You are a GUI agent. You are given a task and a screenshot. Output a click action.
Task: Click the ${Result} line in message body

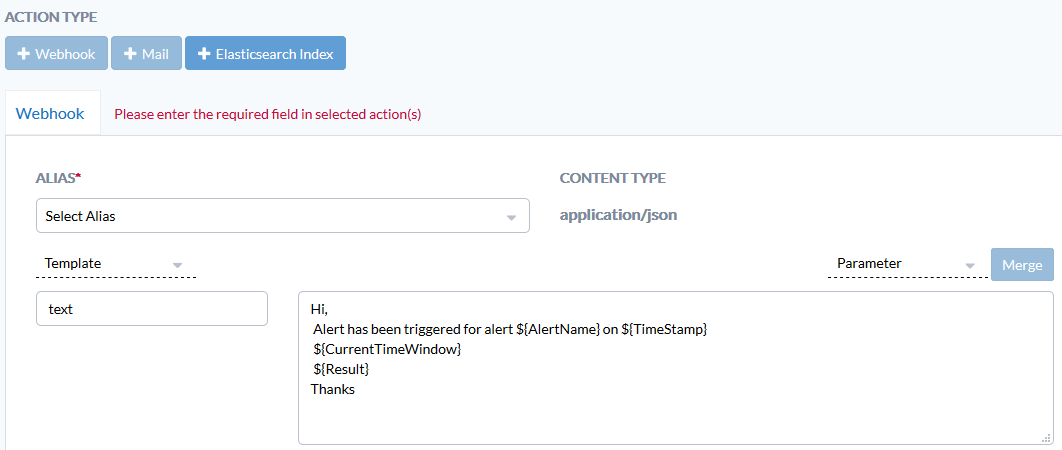point(341,369)
